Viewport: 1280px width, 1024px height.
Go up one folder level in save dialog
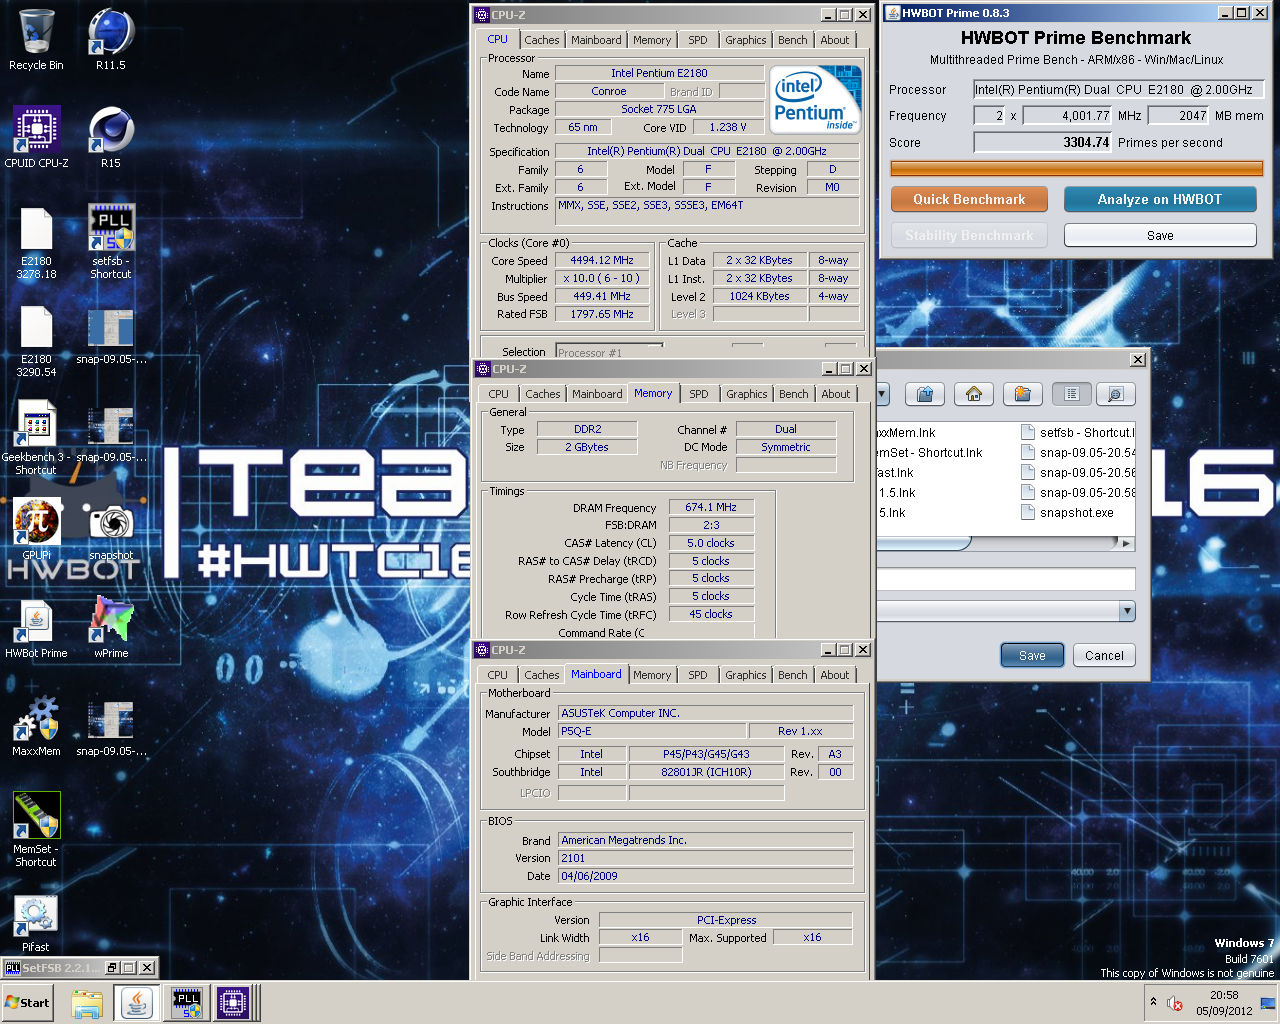925,394
